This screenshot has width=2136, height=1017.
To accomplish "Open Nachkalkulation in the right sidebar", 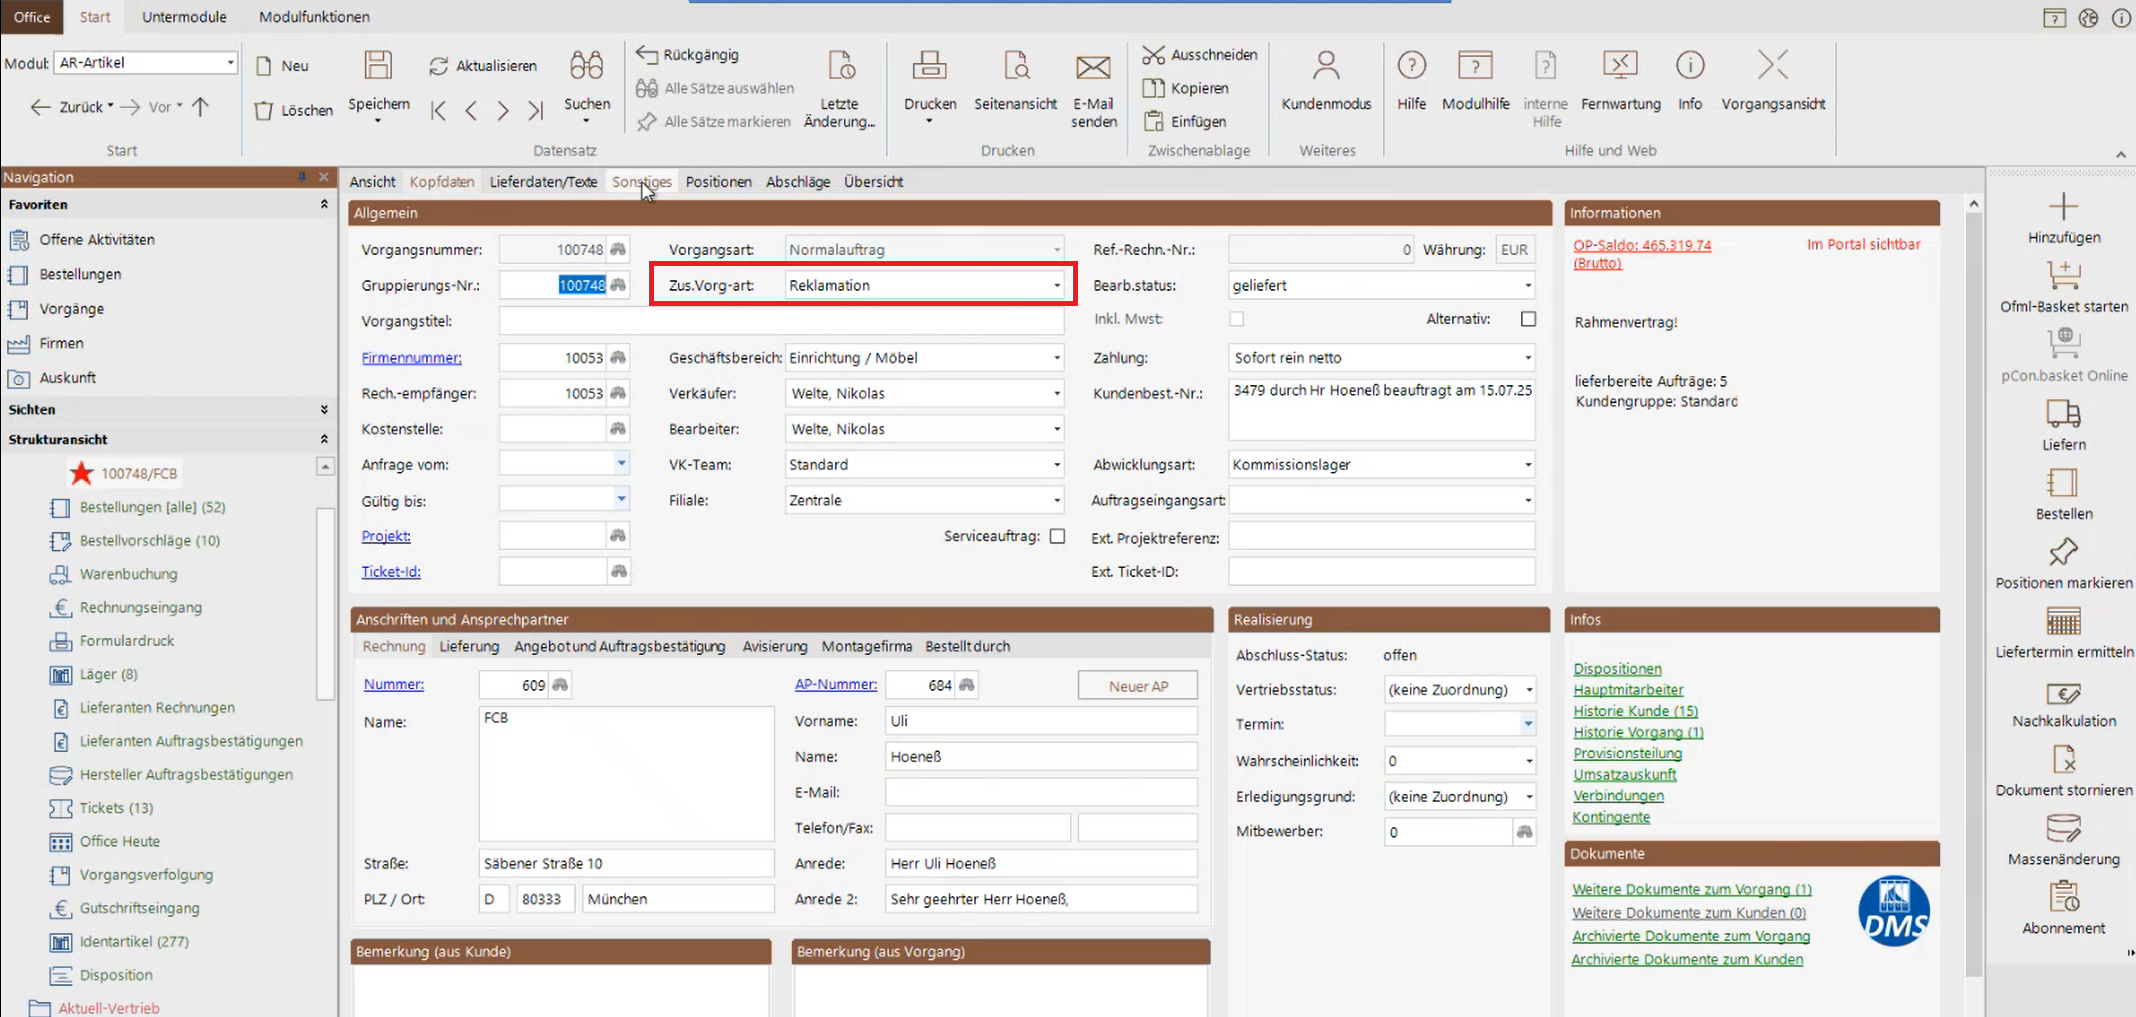I will [x=2063, y=694].
